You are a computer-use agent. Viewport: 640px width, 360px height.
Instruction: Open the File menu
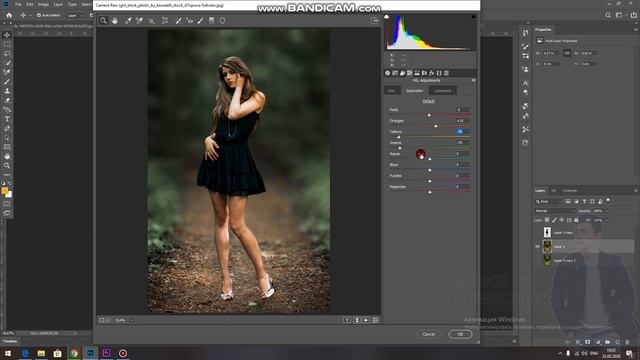pos(18,4)
